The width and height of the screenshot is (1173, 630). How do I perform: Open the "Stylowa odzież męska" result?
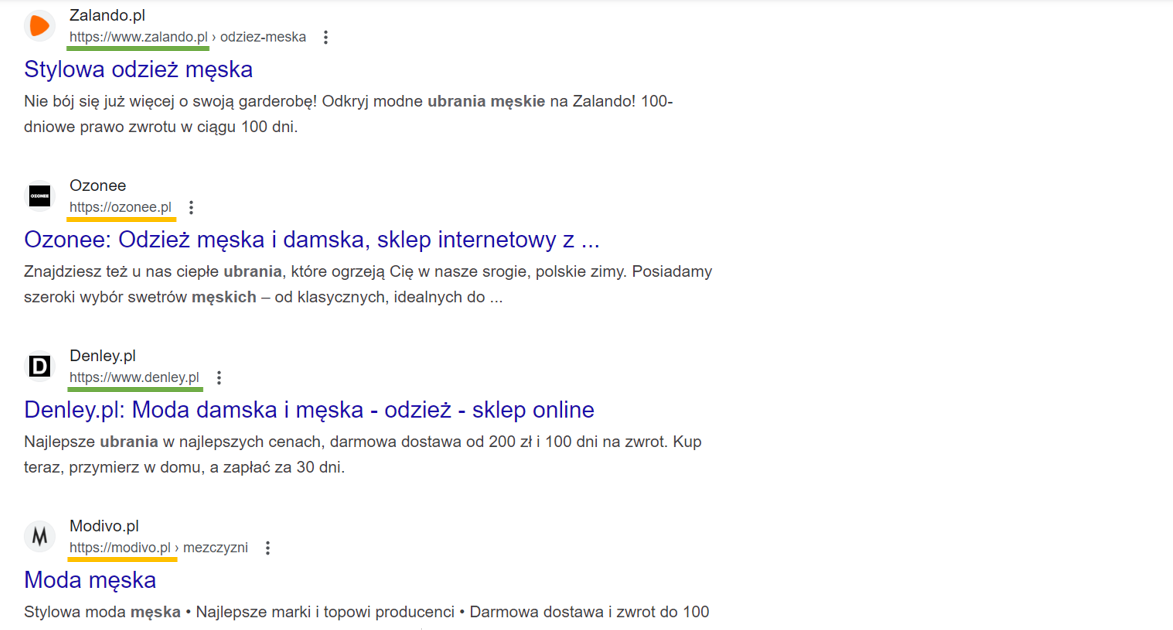tap(138, 70)
